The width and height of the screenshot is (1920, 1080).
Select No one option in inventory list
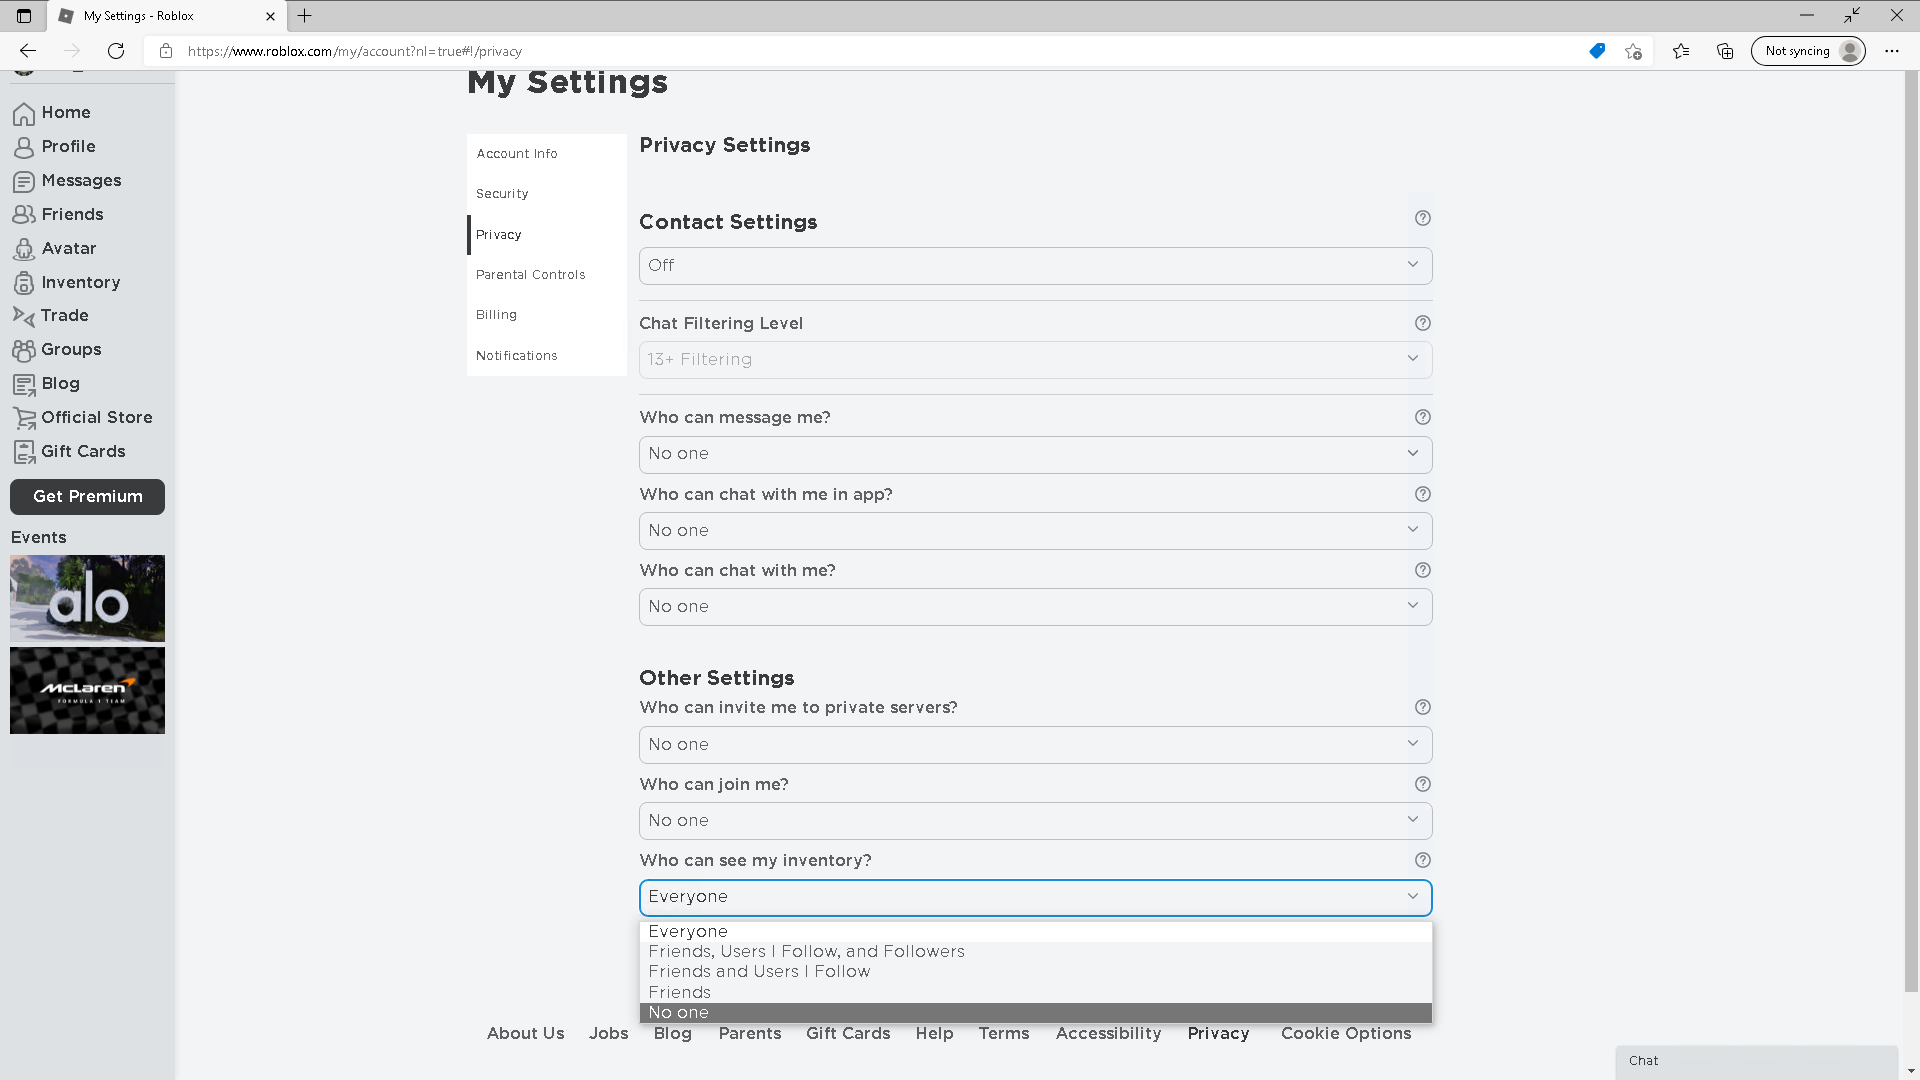pyautogui.click(x=1035, y=1013)
